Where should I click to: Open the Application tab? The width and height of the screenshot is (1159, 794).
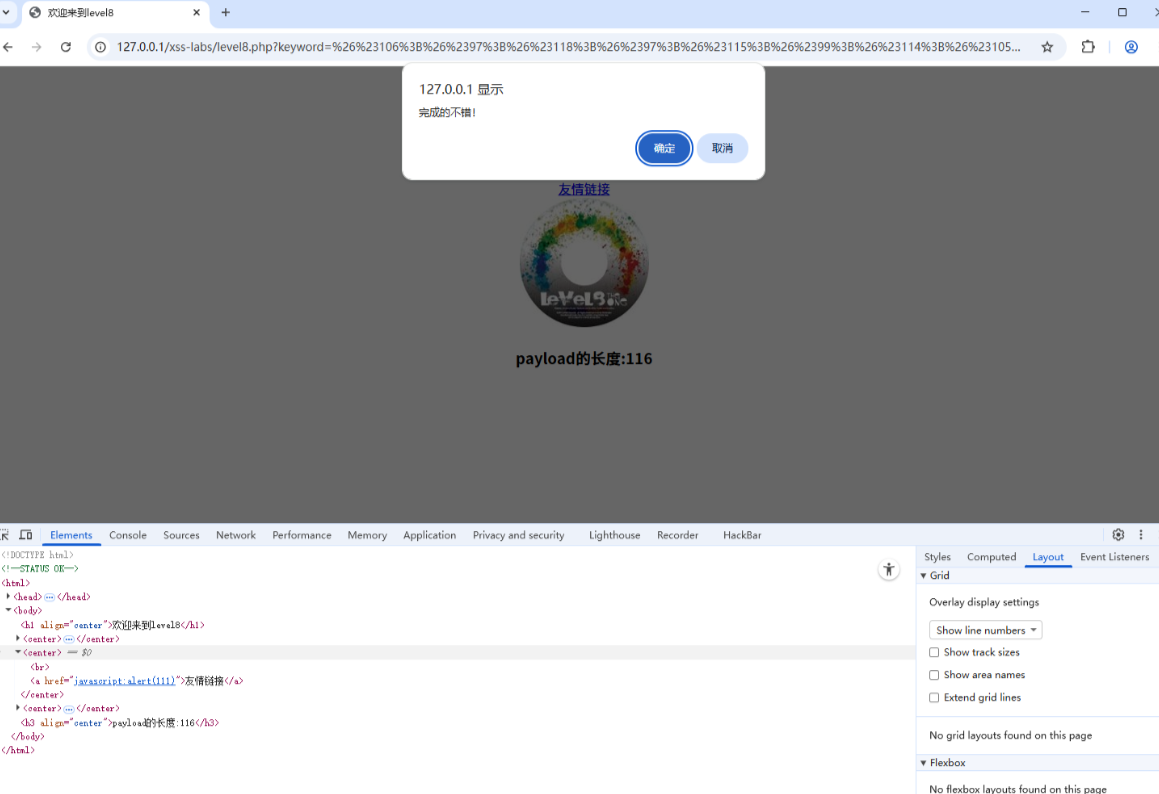click(x=429, y=535)
